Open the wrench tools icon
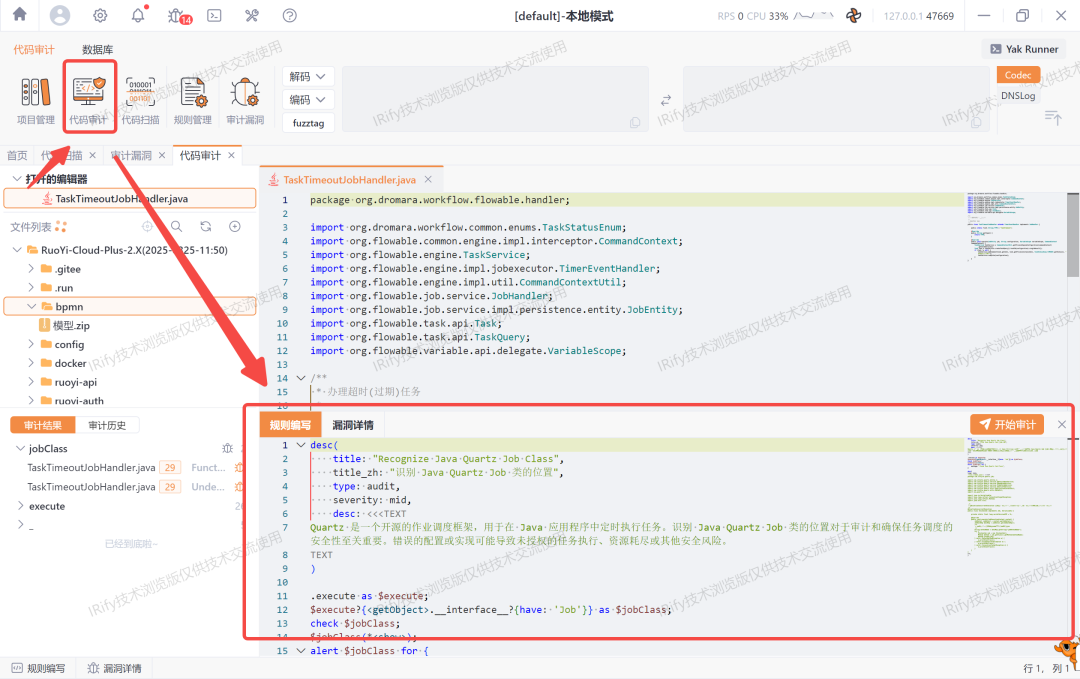Viewport: 1080px width, 679px height. (x=252, y=15)
